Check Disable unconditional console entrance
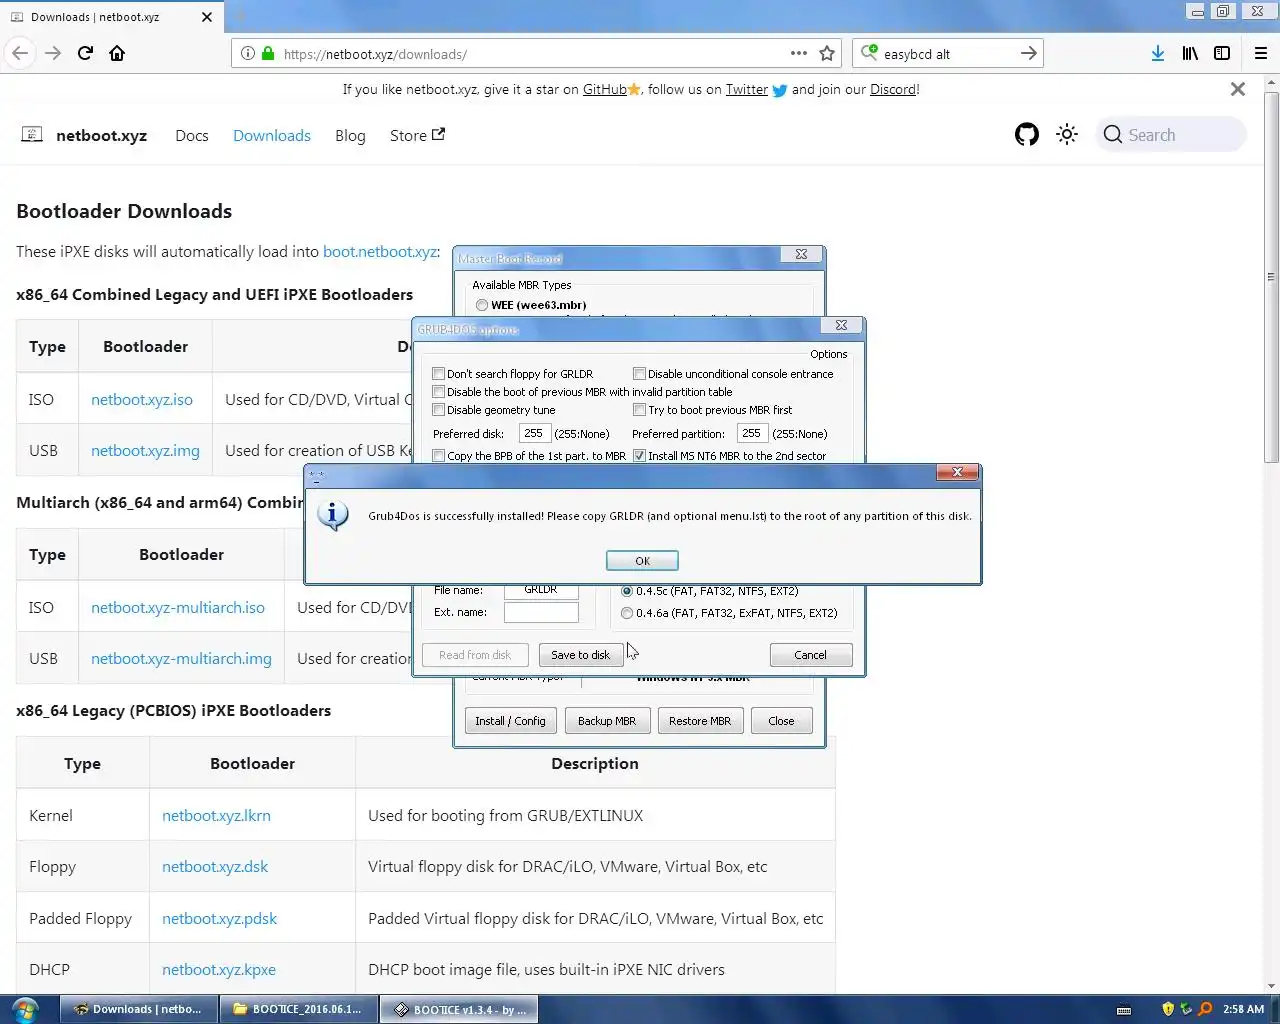Screen dimensions: 1280x1024 tap(639, 374)
